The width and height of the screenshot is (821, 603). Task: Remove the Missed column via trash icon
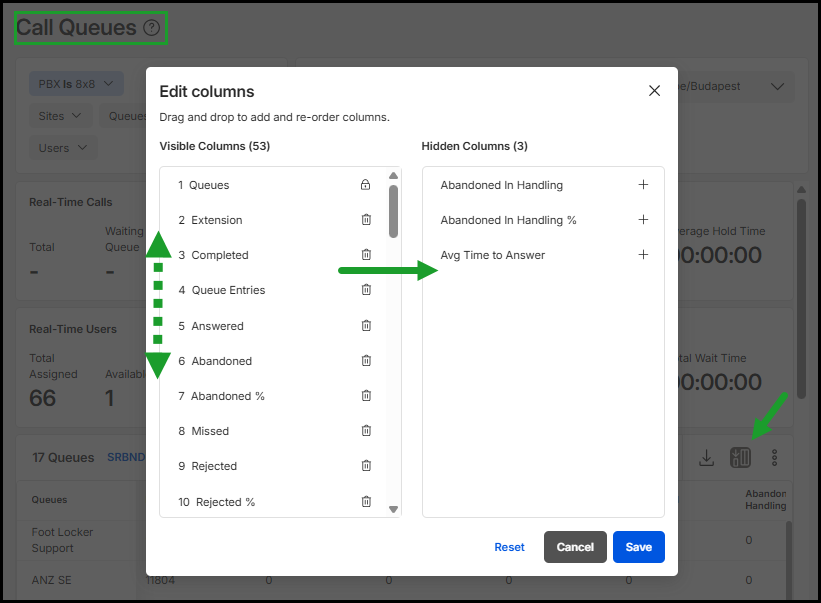(x=366, y=431)
